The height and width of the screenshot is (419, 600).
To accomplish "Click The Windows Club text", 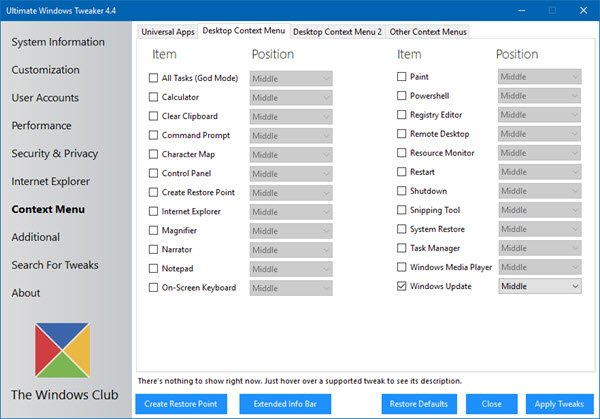I will click(x=65, y=395).
